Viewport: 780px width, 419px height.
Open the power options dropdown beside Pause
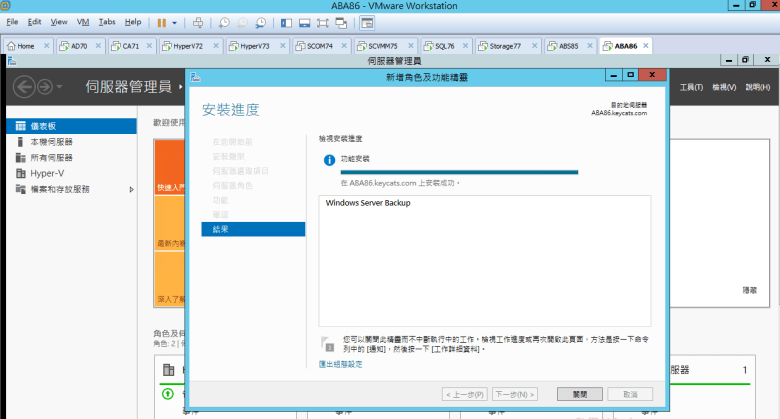tap(175, 22)
